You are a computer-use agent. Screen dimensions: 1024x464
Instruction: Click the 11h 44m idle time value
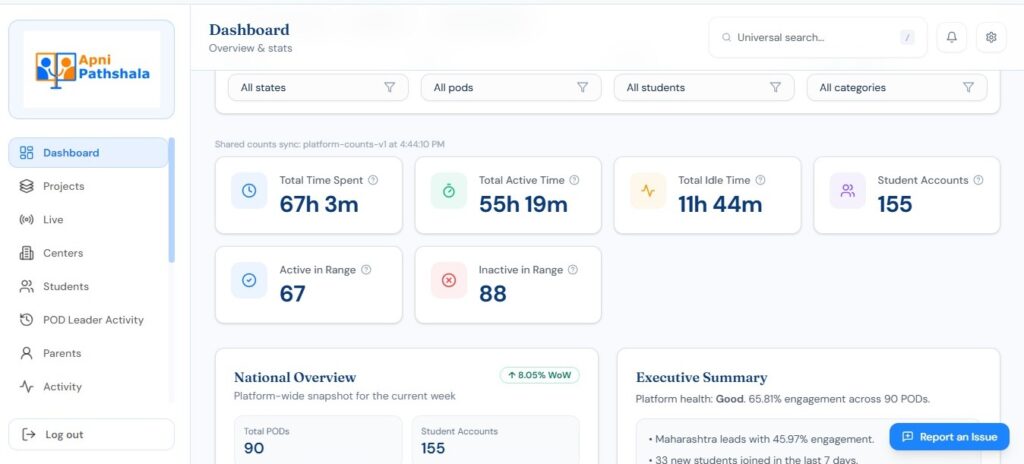[720, 205]
